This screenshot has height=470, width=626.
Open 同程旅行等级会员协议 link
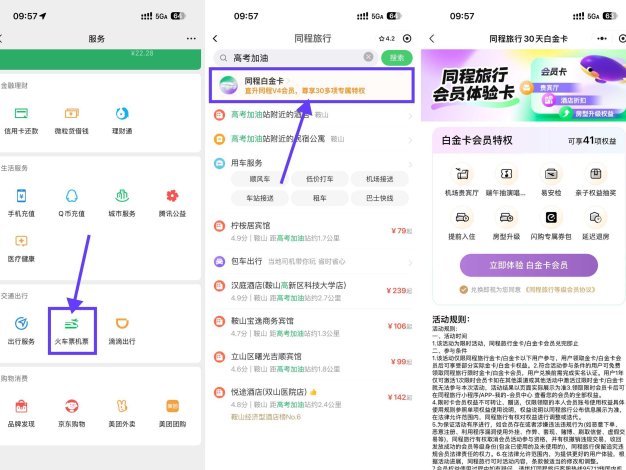pyautogui.click(x=560, y=290)
